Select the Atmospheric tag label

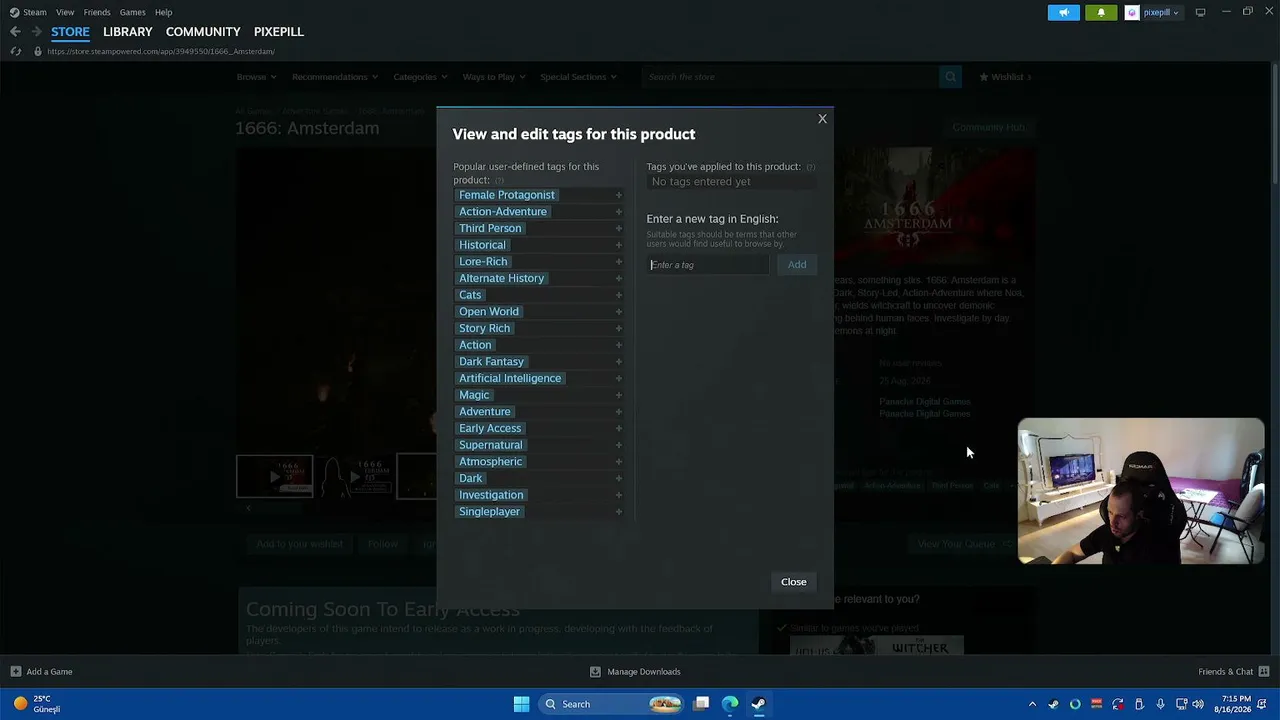coord(490,462)
